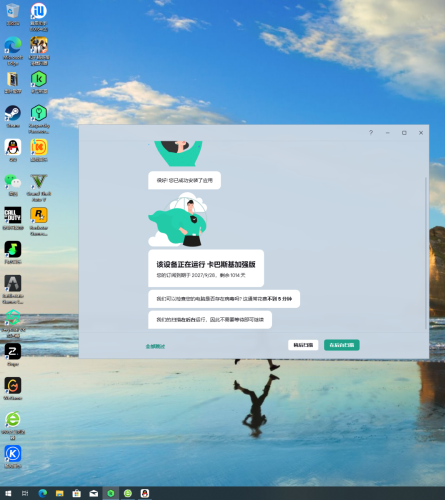445x500 pixels.
Task: Open the WeChat desktop shortcut
Action: [13, 185]
